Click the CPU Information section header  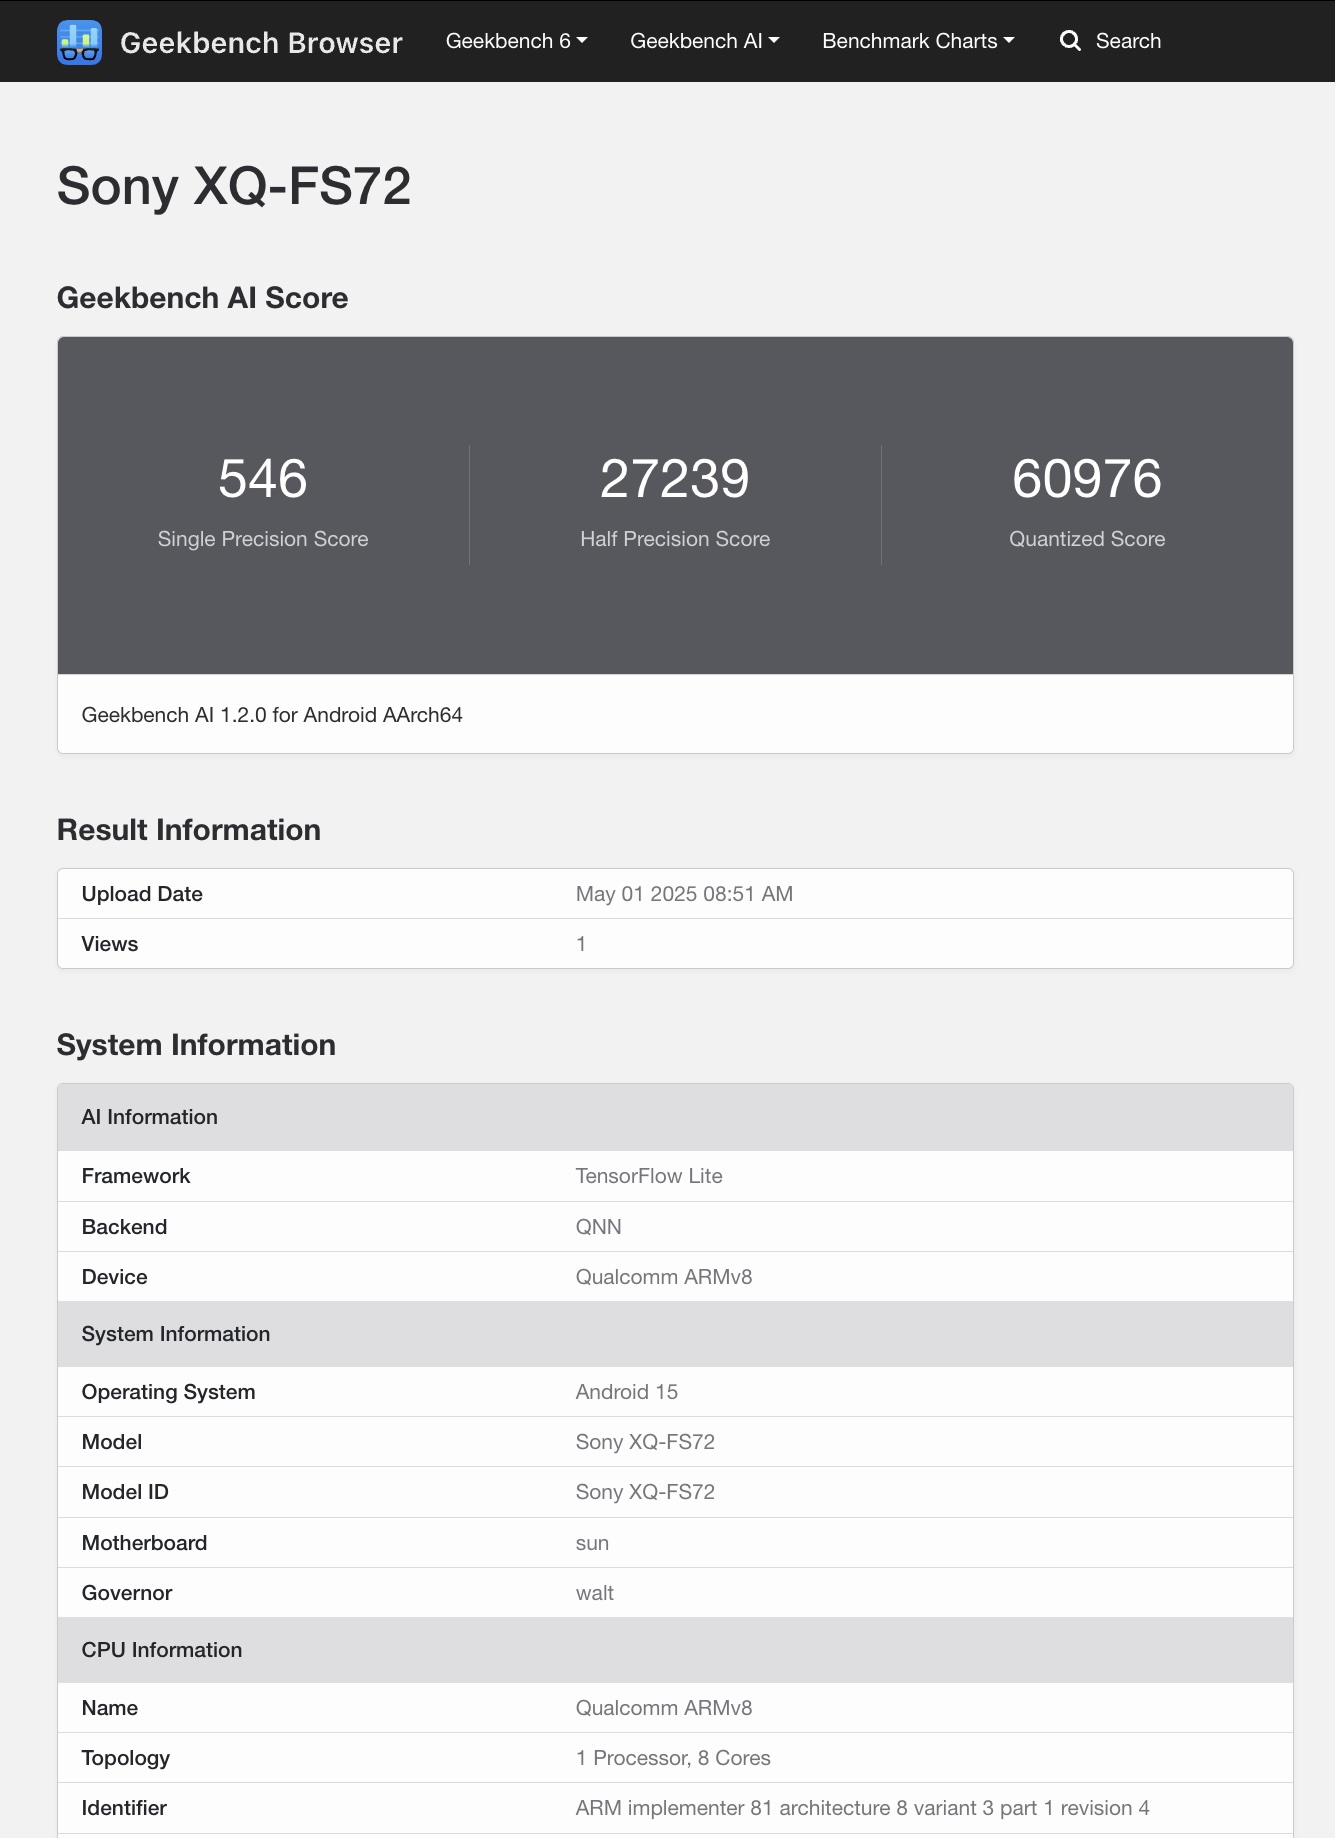[x=162, y=1650]
